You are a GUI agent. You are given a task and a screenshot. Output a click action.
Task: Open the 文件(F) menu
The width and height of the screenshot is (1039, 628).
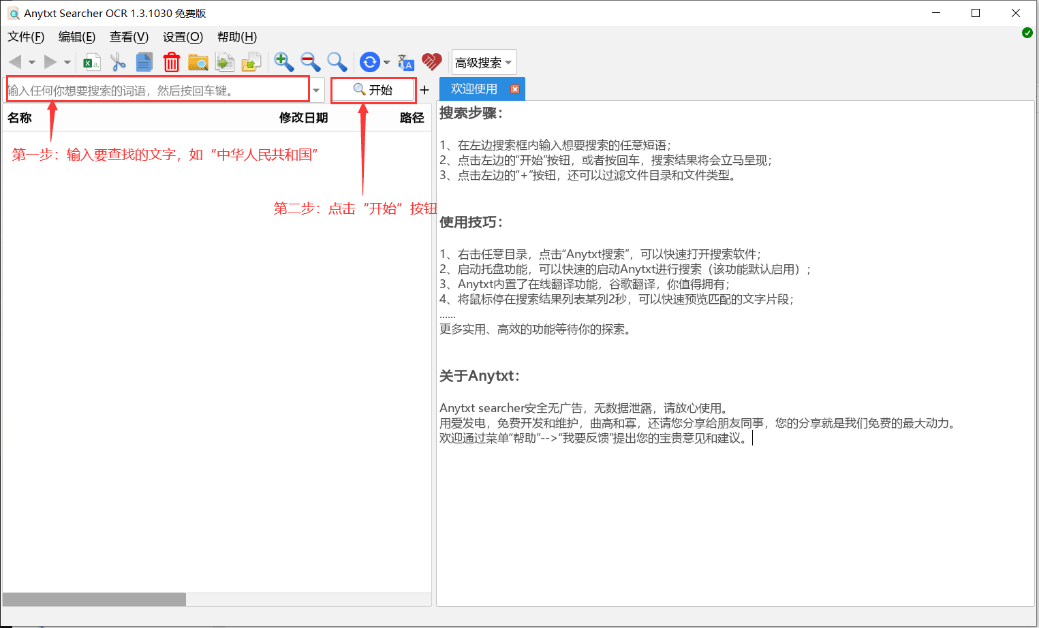[26, 37]
